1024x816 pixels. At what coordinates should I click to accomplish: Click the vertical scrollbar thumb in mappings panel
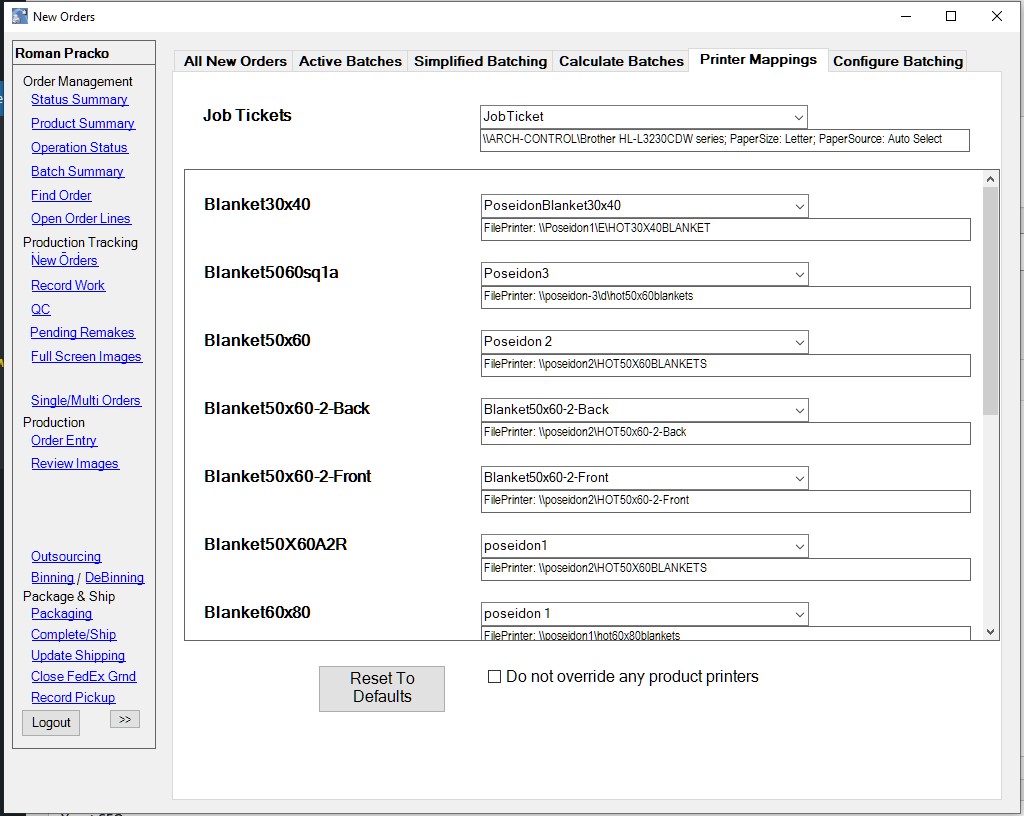pos(990,300)
